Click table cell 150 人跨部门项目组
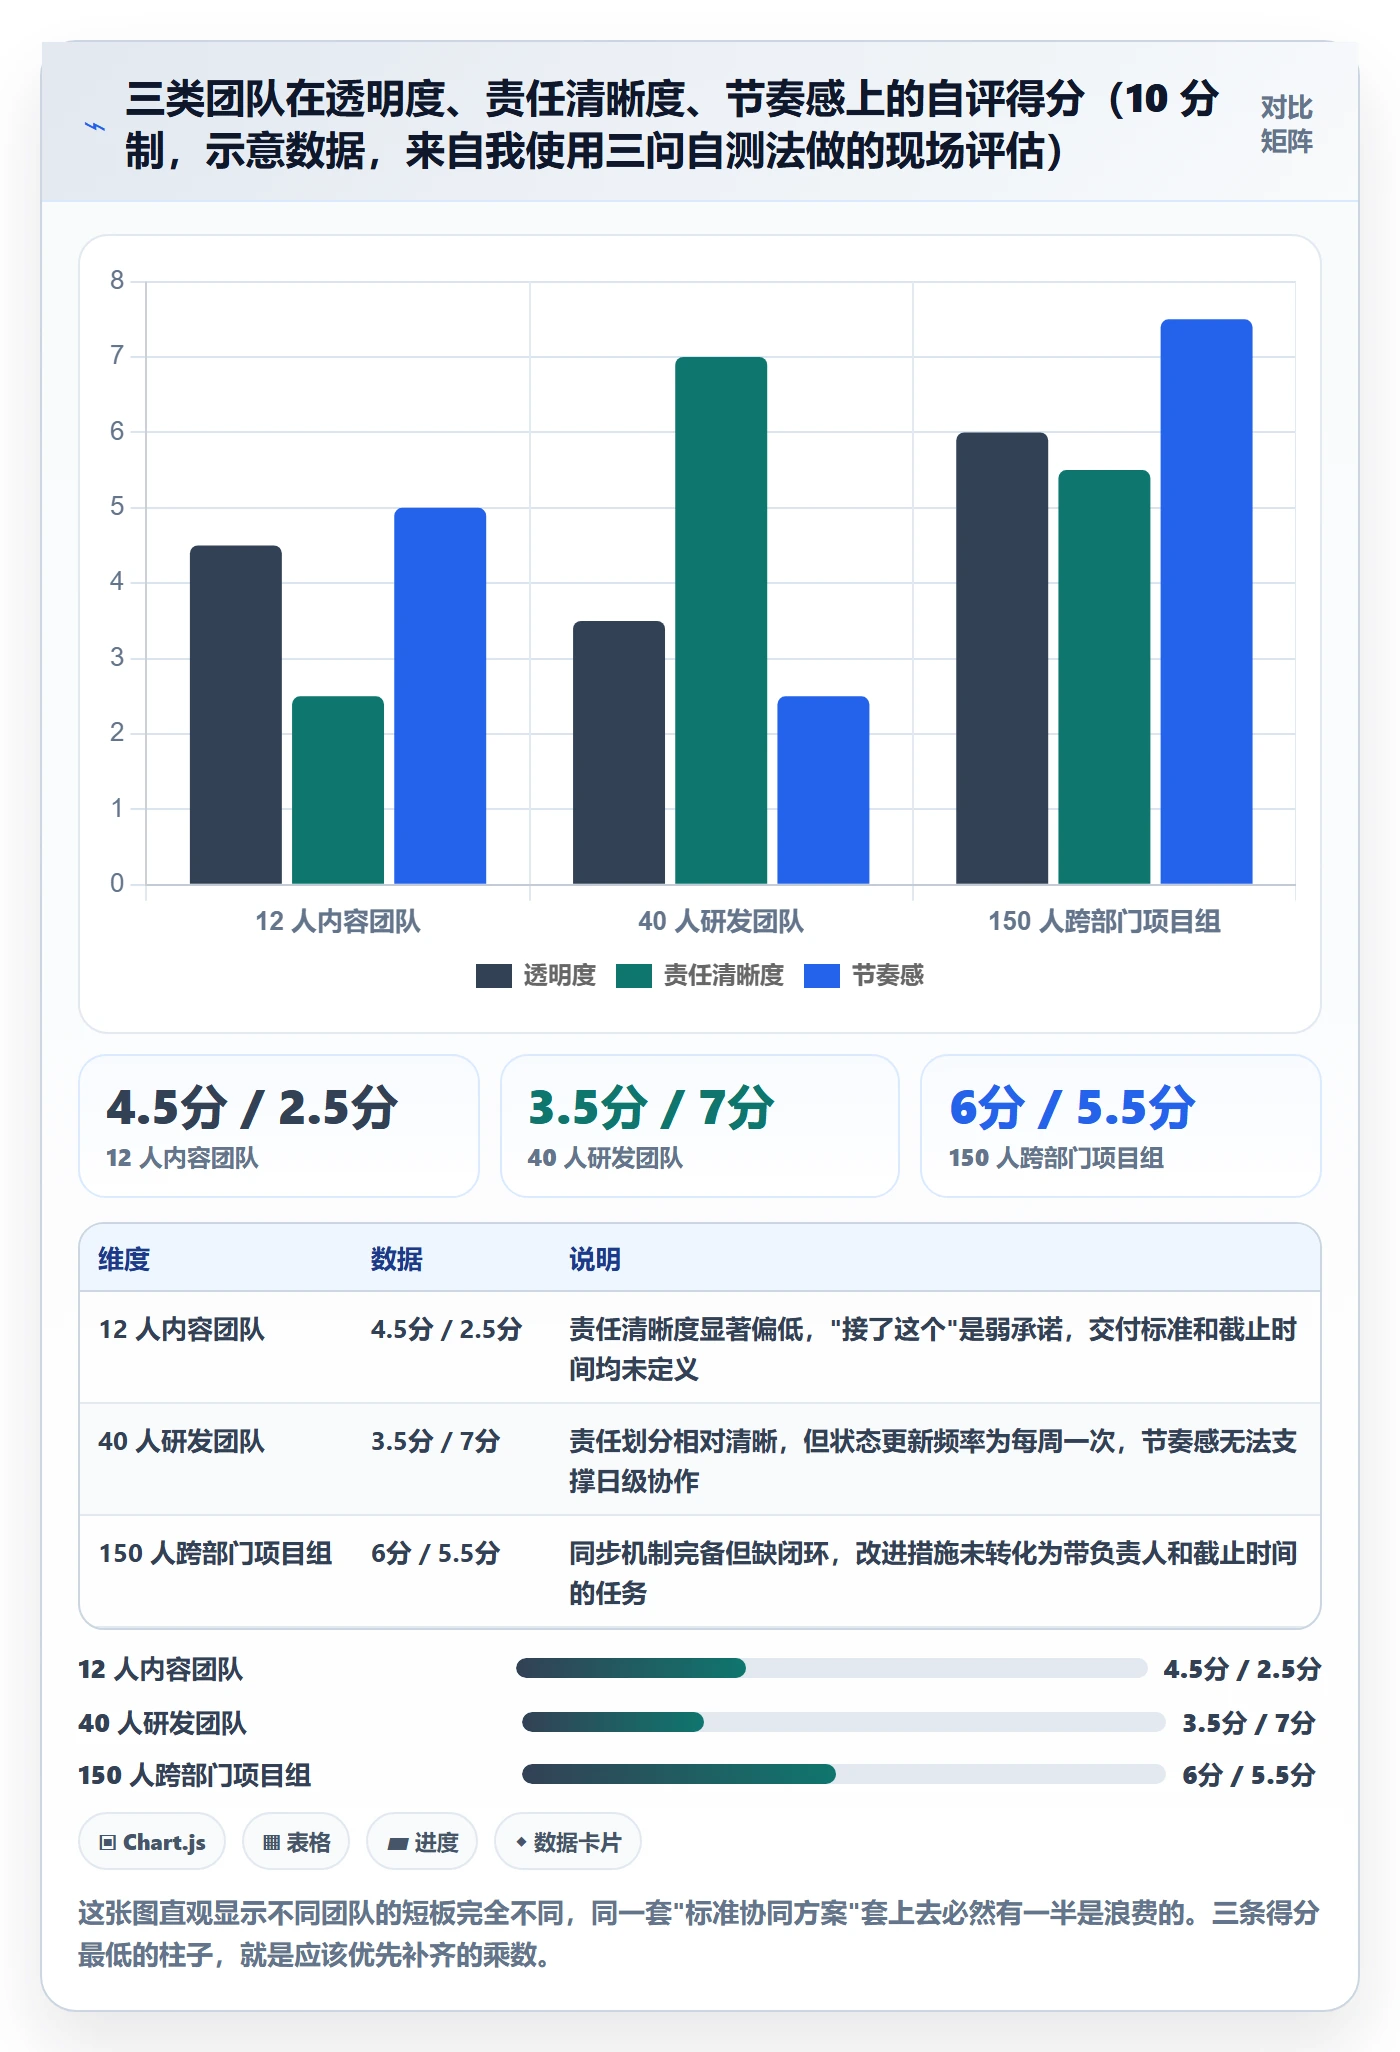The height and width of the screenshot is (2052, 1400). pos(215,1554)
